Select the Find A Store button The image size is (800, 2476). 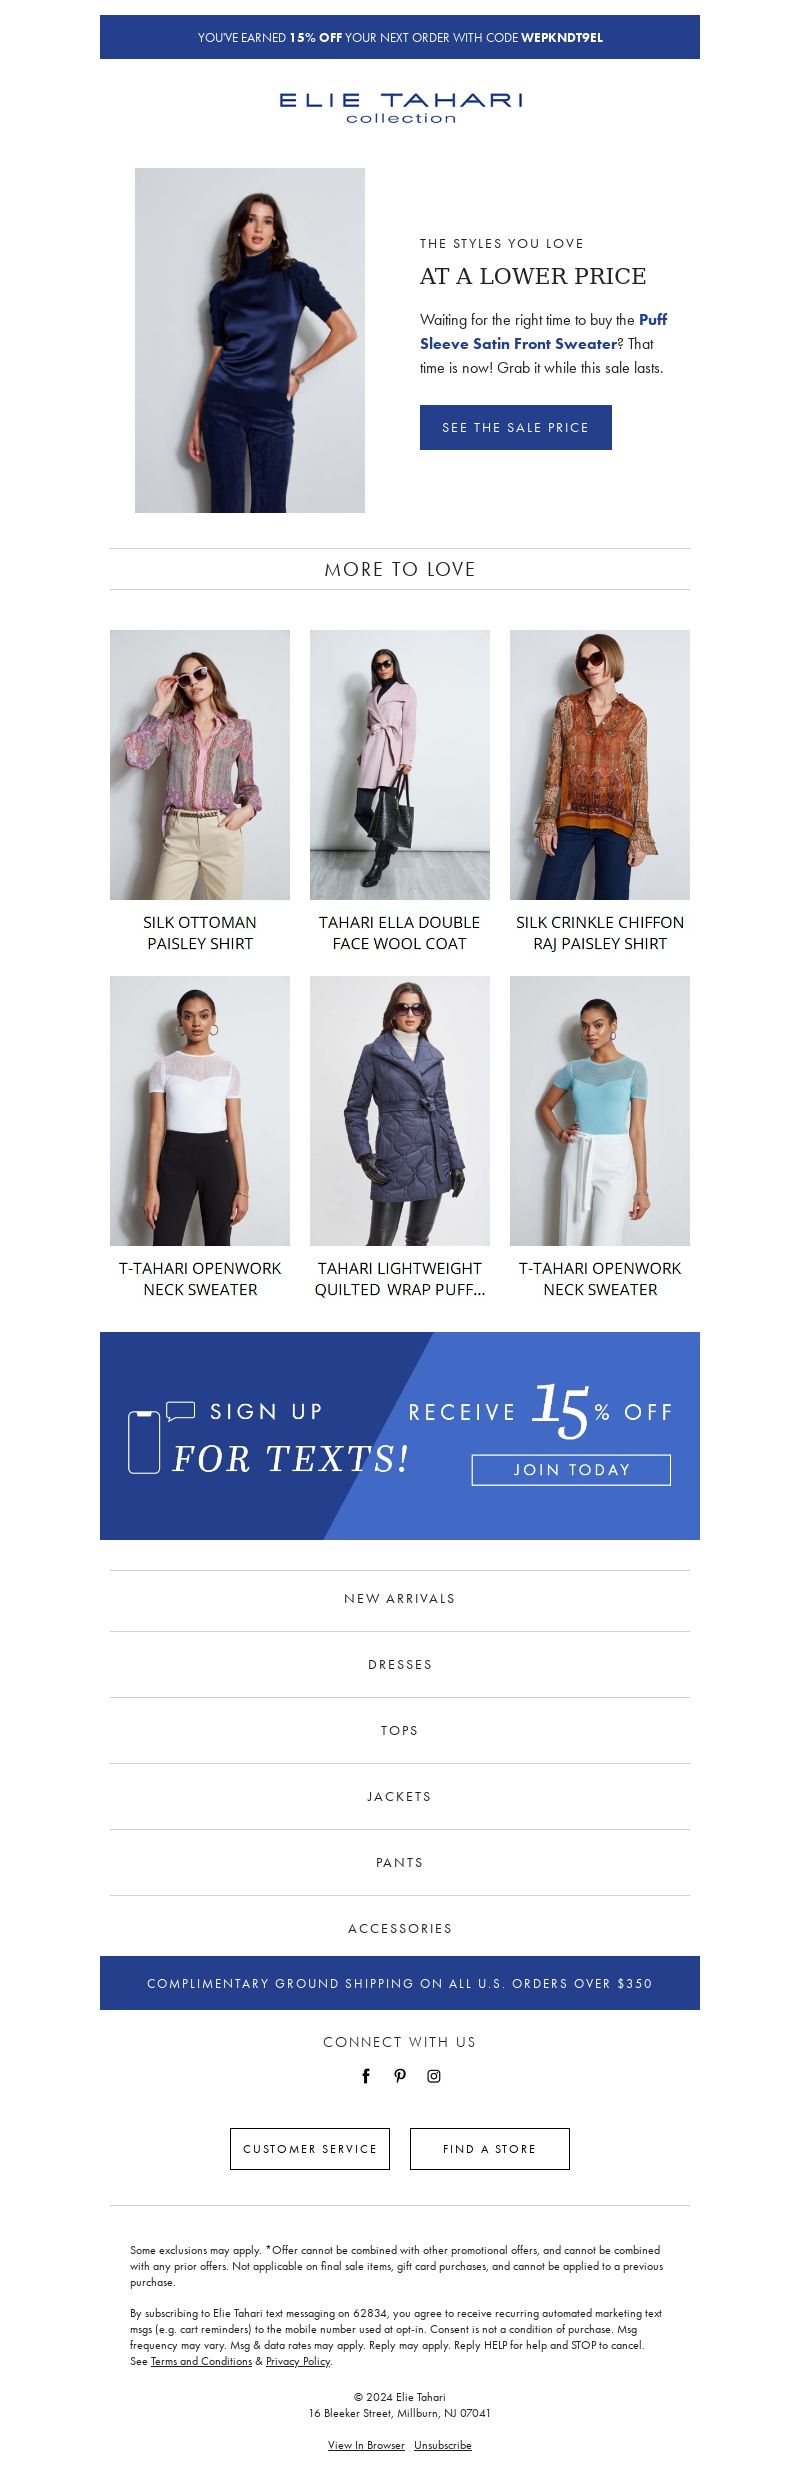coord(490,2149)
